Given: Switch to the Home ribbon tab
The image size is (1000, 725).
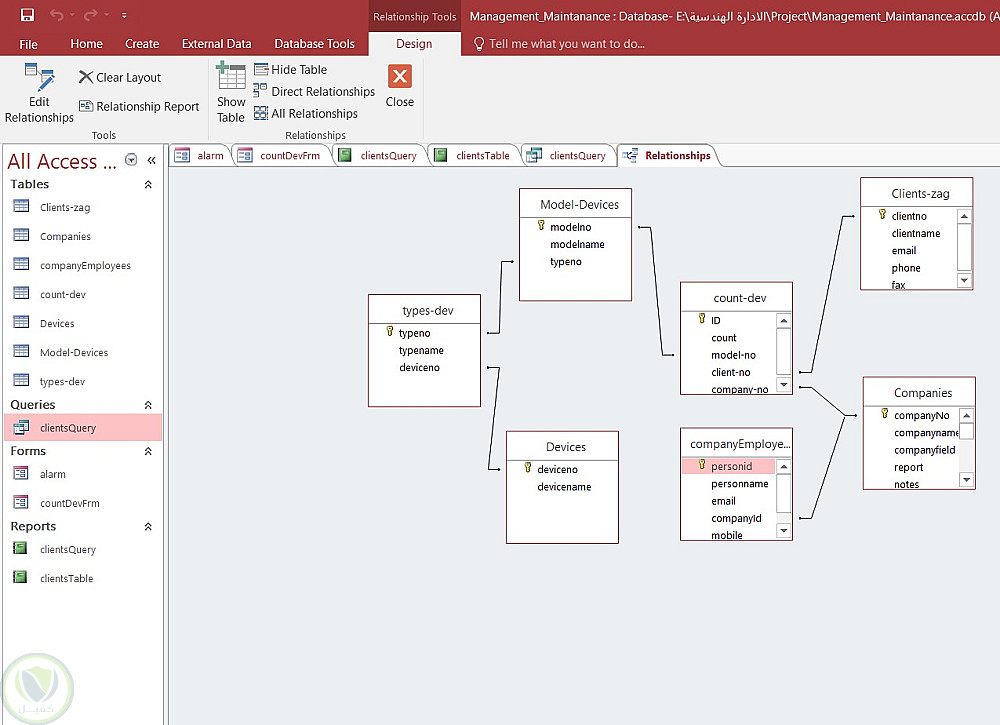Looking at the screenshot, I should click(86, 43).
